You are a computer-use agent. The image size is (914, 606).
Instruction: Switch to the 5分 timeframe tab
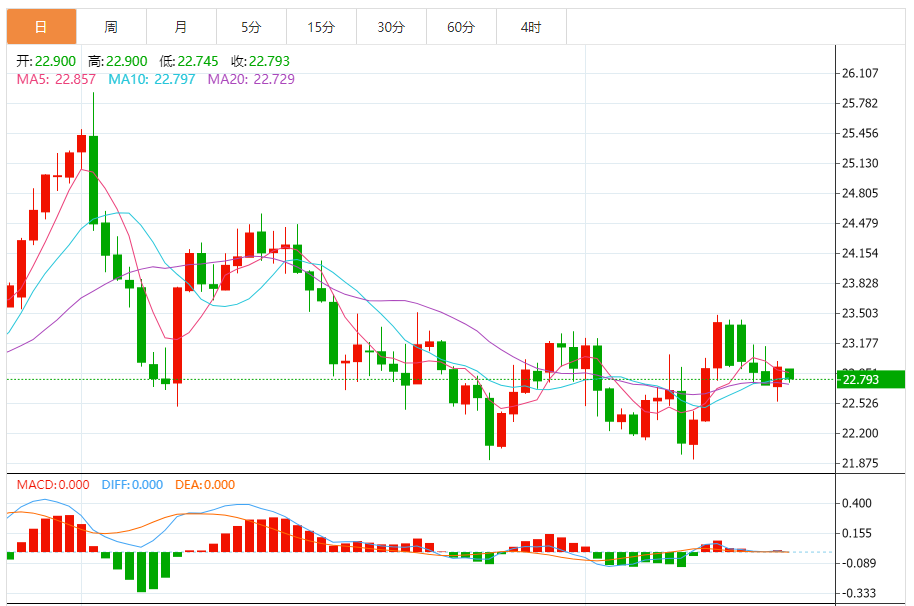tap(251, 27)
